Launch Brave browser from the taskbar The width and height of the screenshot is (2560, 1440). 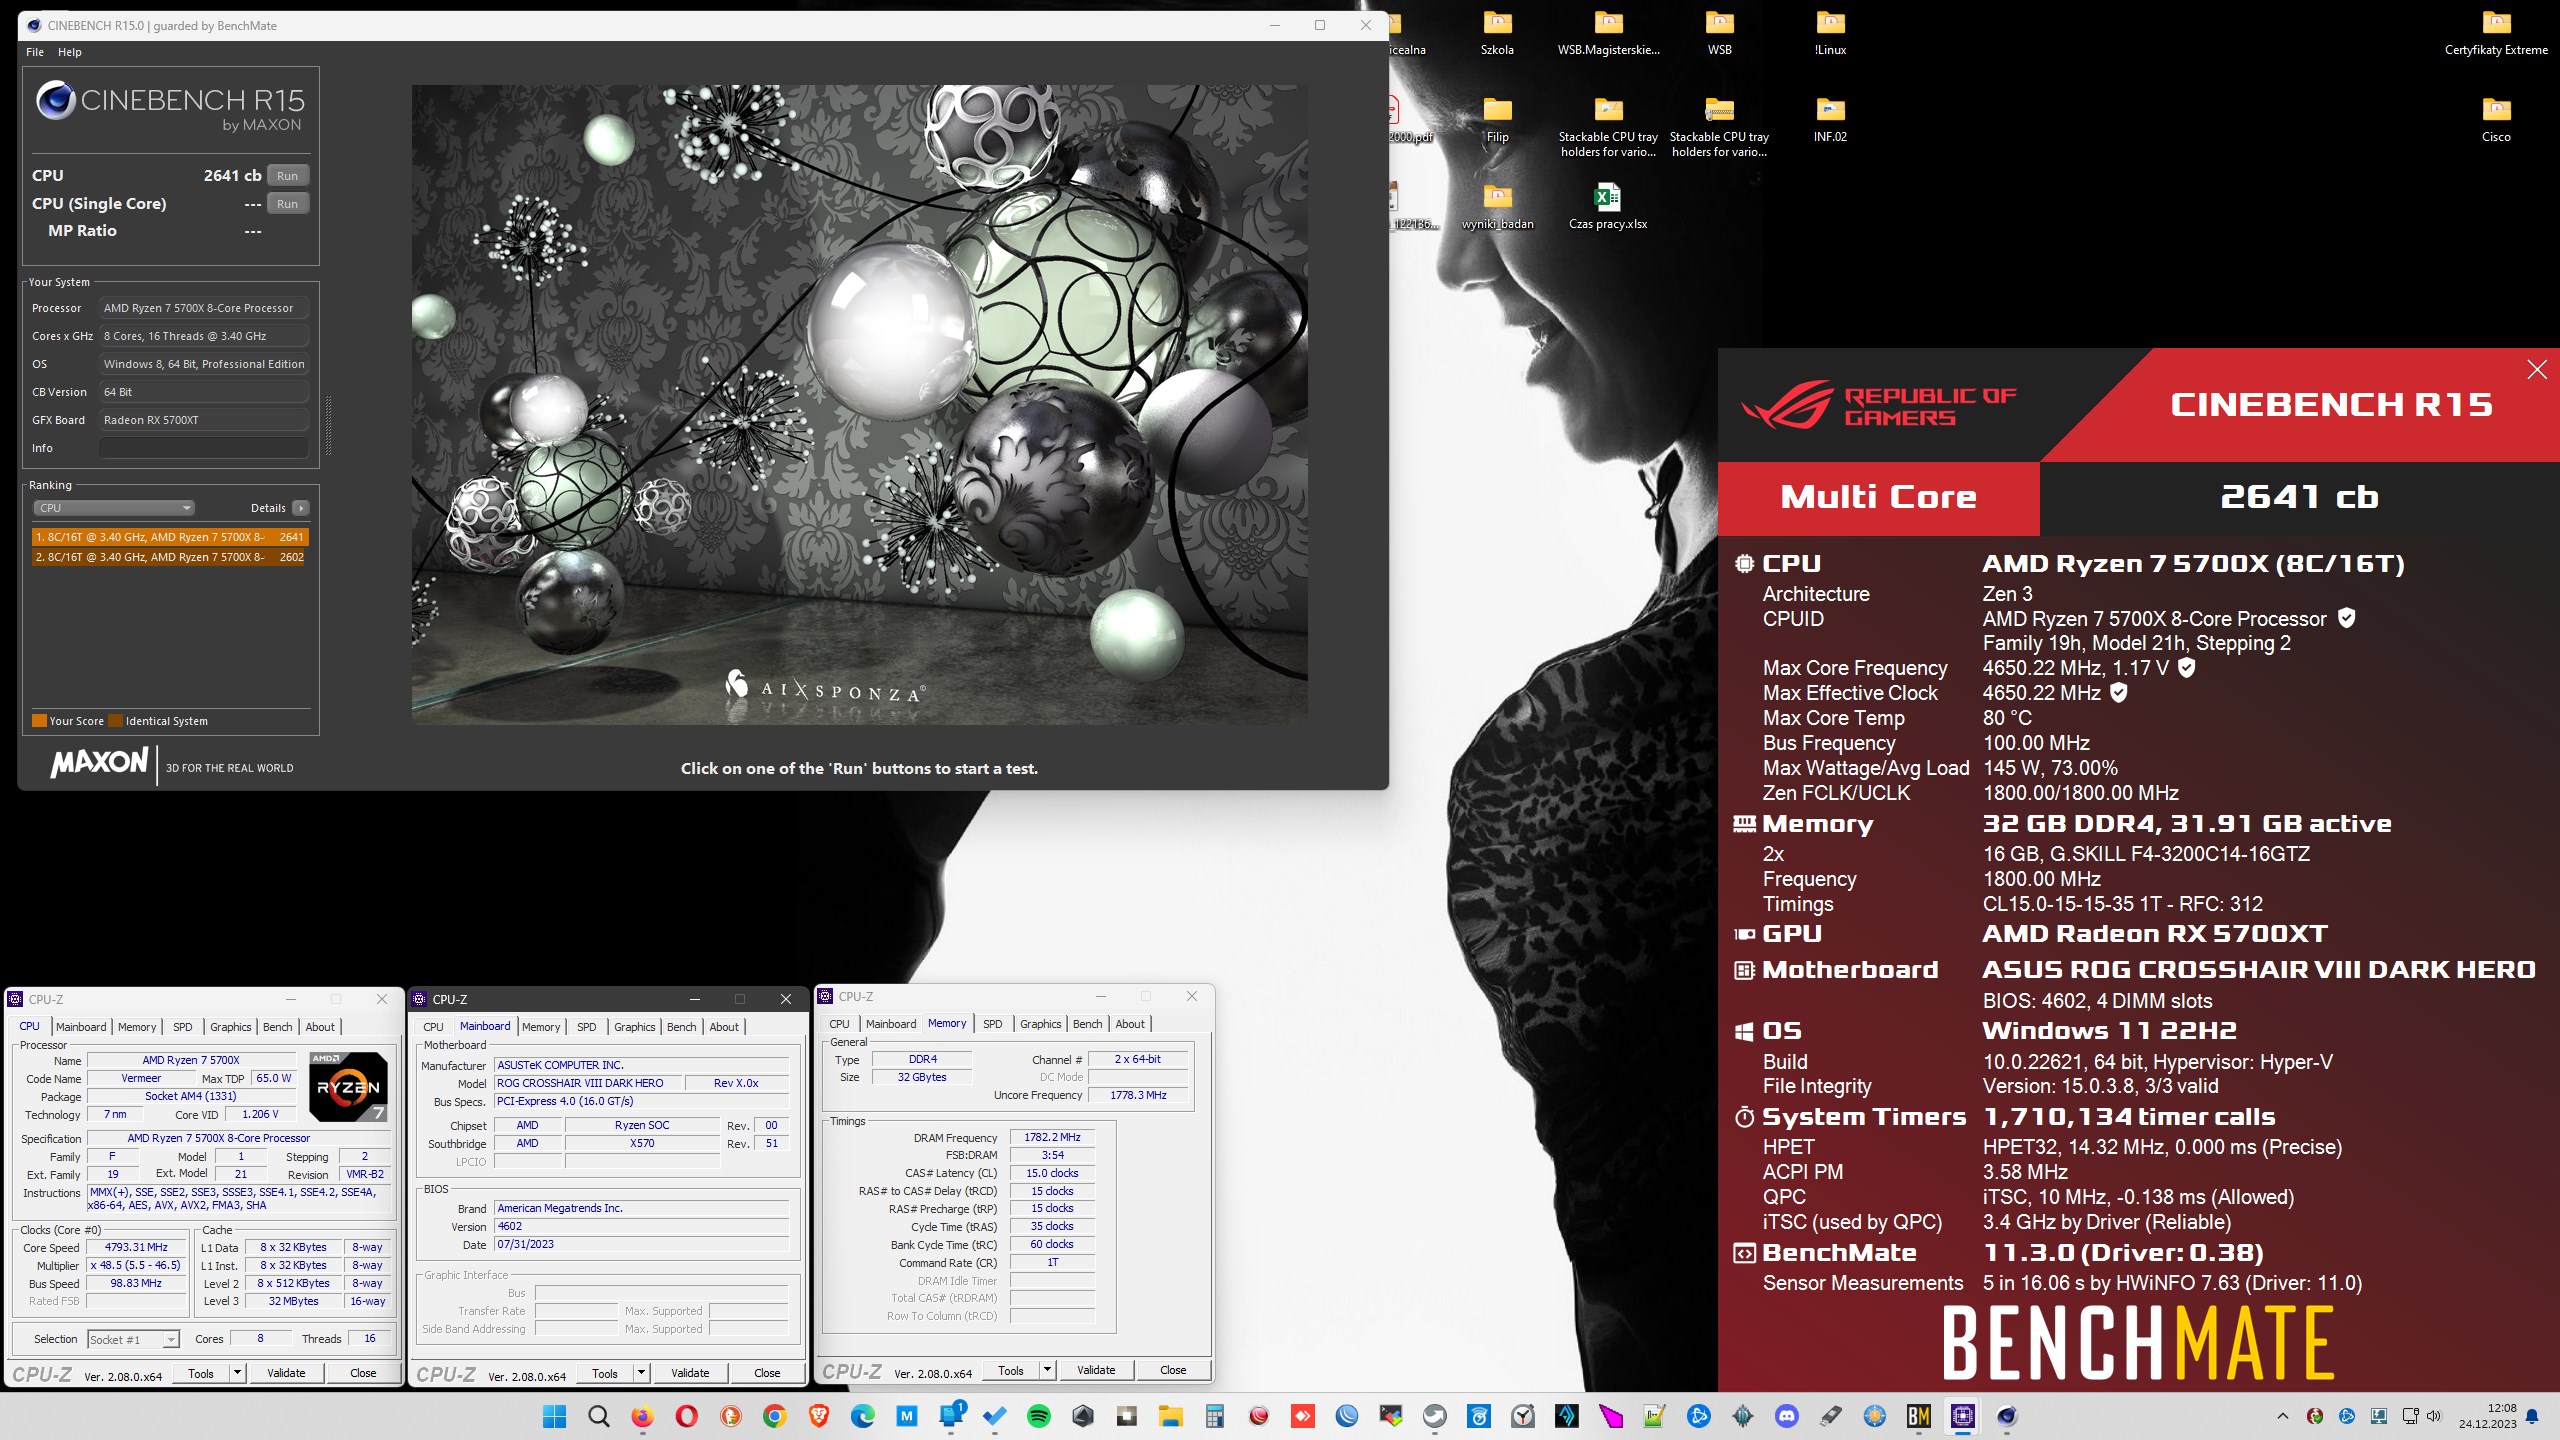tap(818, 1416)
